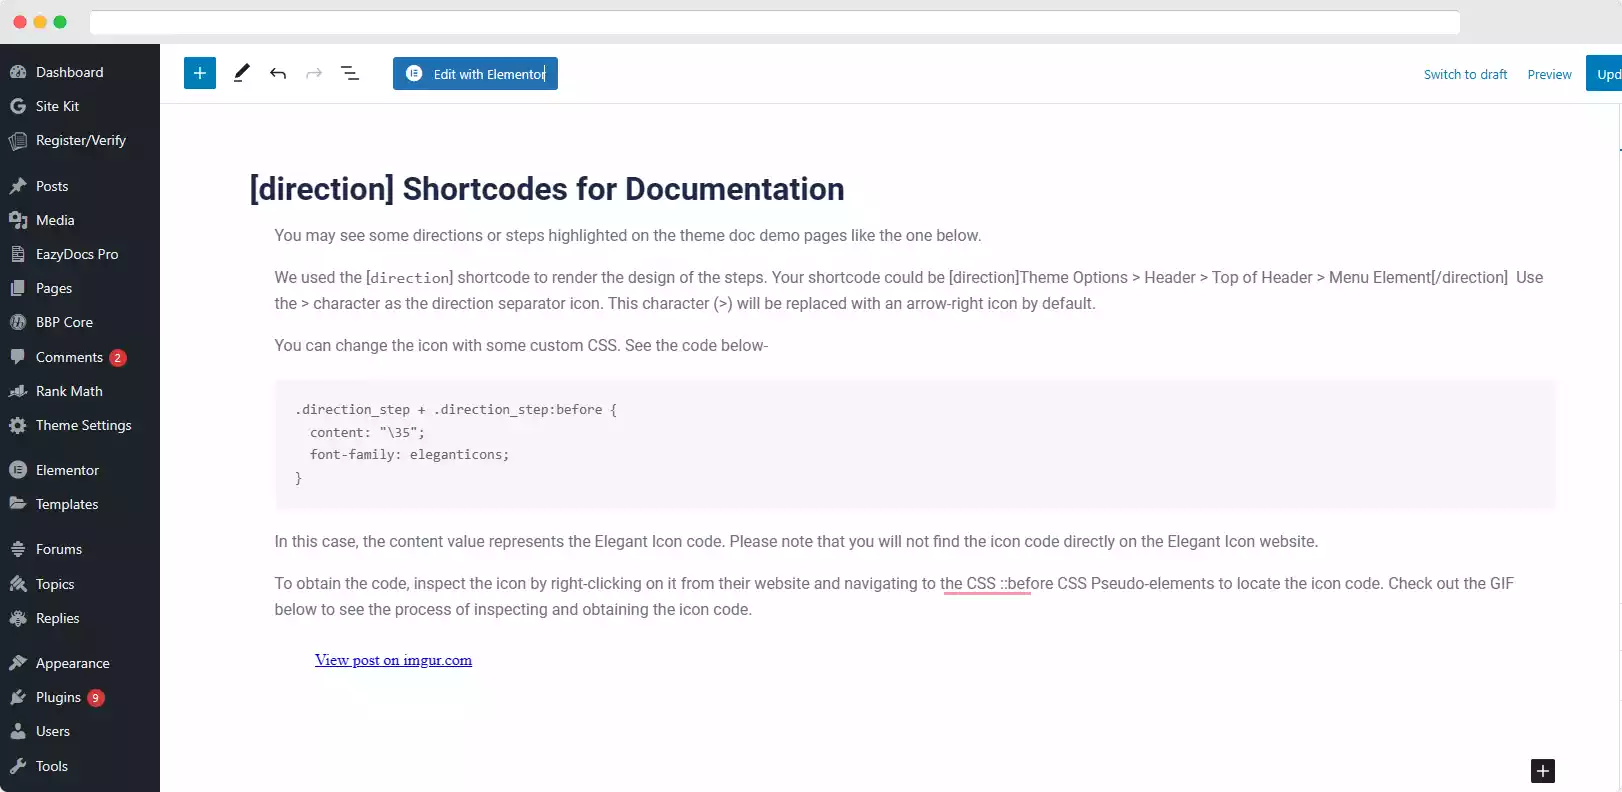Click the Appearance brush icon
The image size is (1622, 792).
tap(18, 663)
